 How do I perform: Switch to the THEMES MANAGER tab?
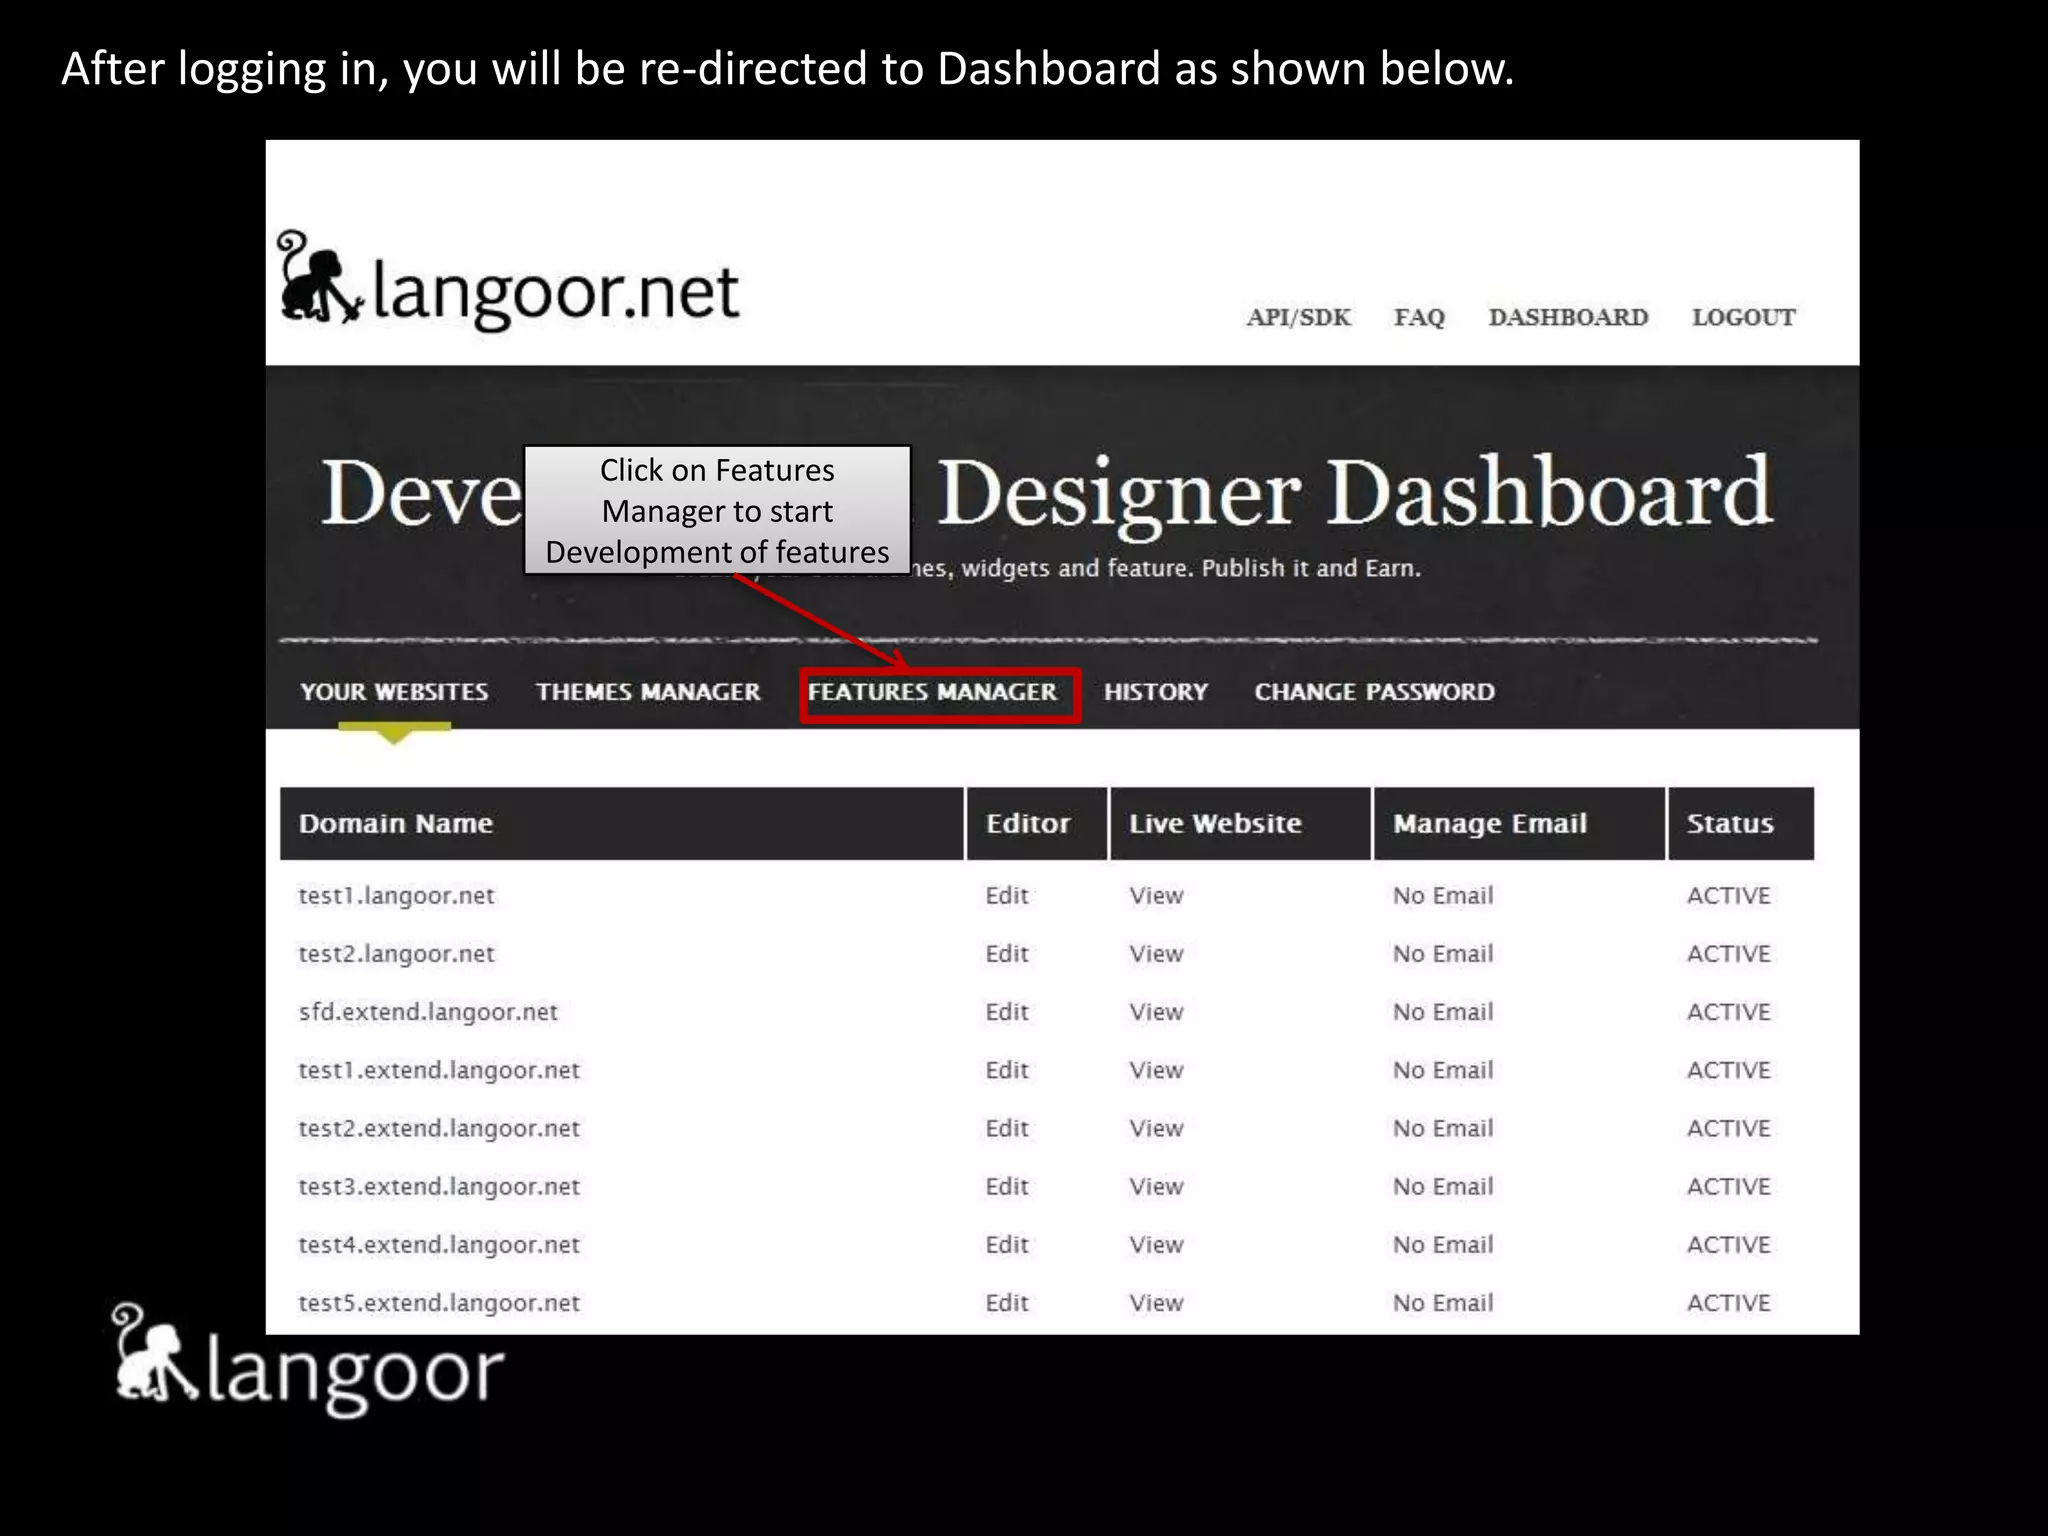click(648, 692)
